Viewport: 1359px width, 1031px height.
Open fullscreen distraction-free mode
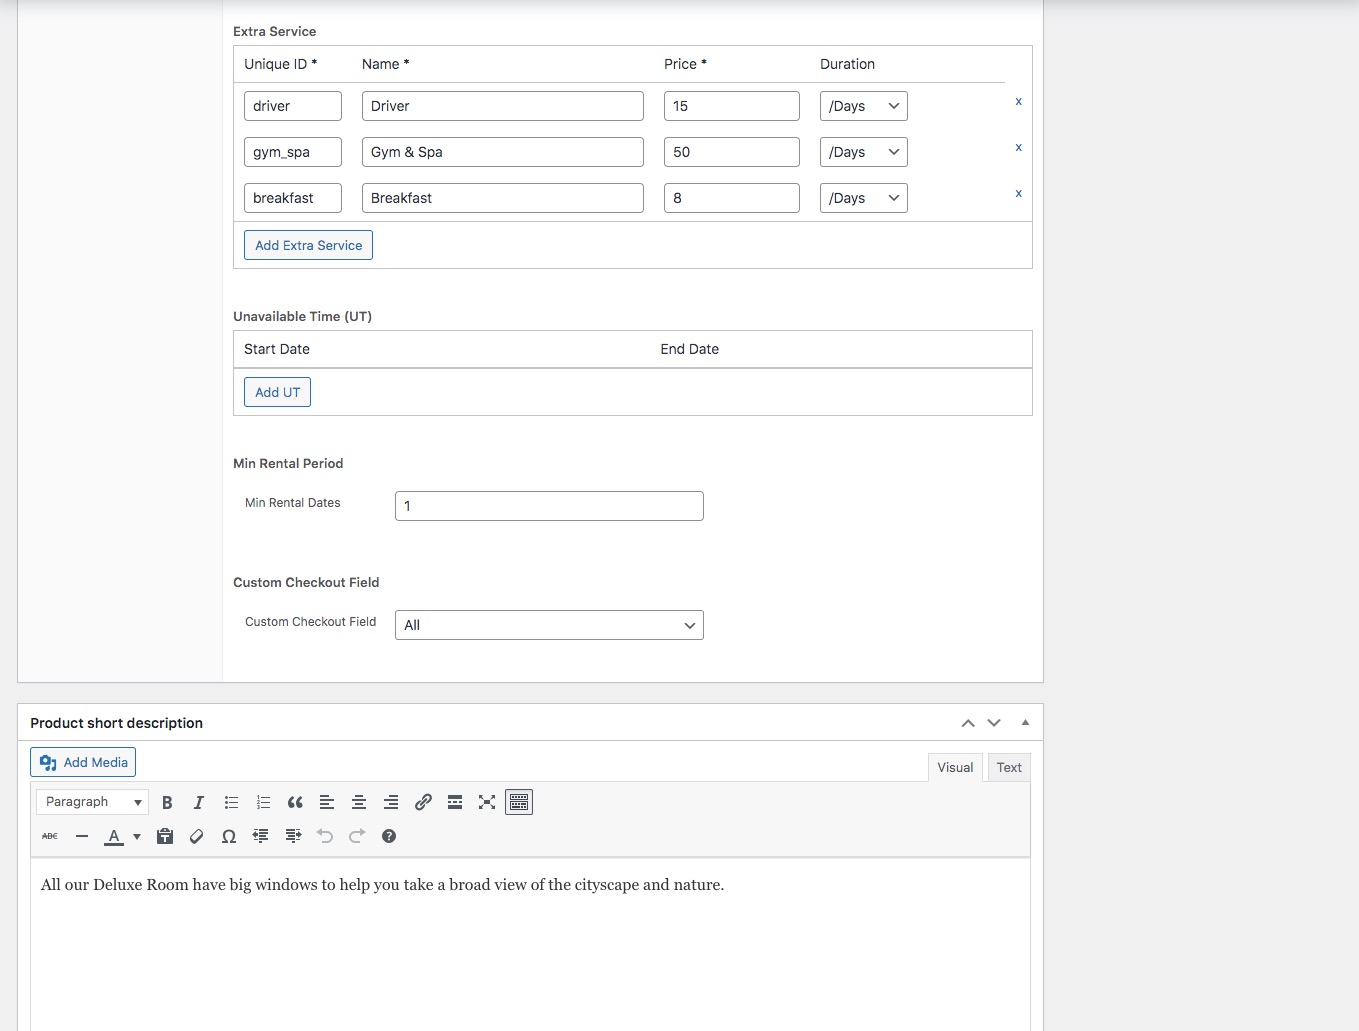pyautogui.click(x=487, y=802)
